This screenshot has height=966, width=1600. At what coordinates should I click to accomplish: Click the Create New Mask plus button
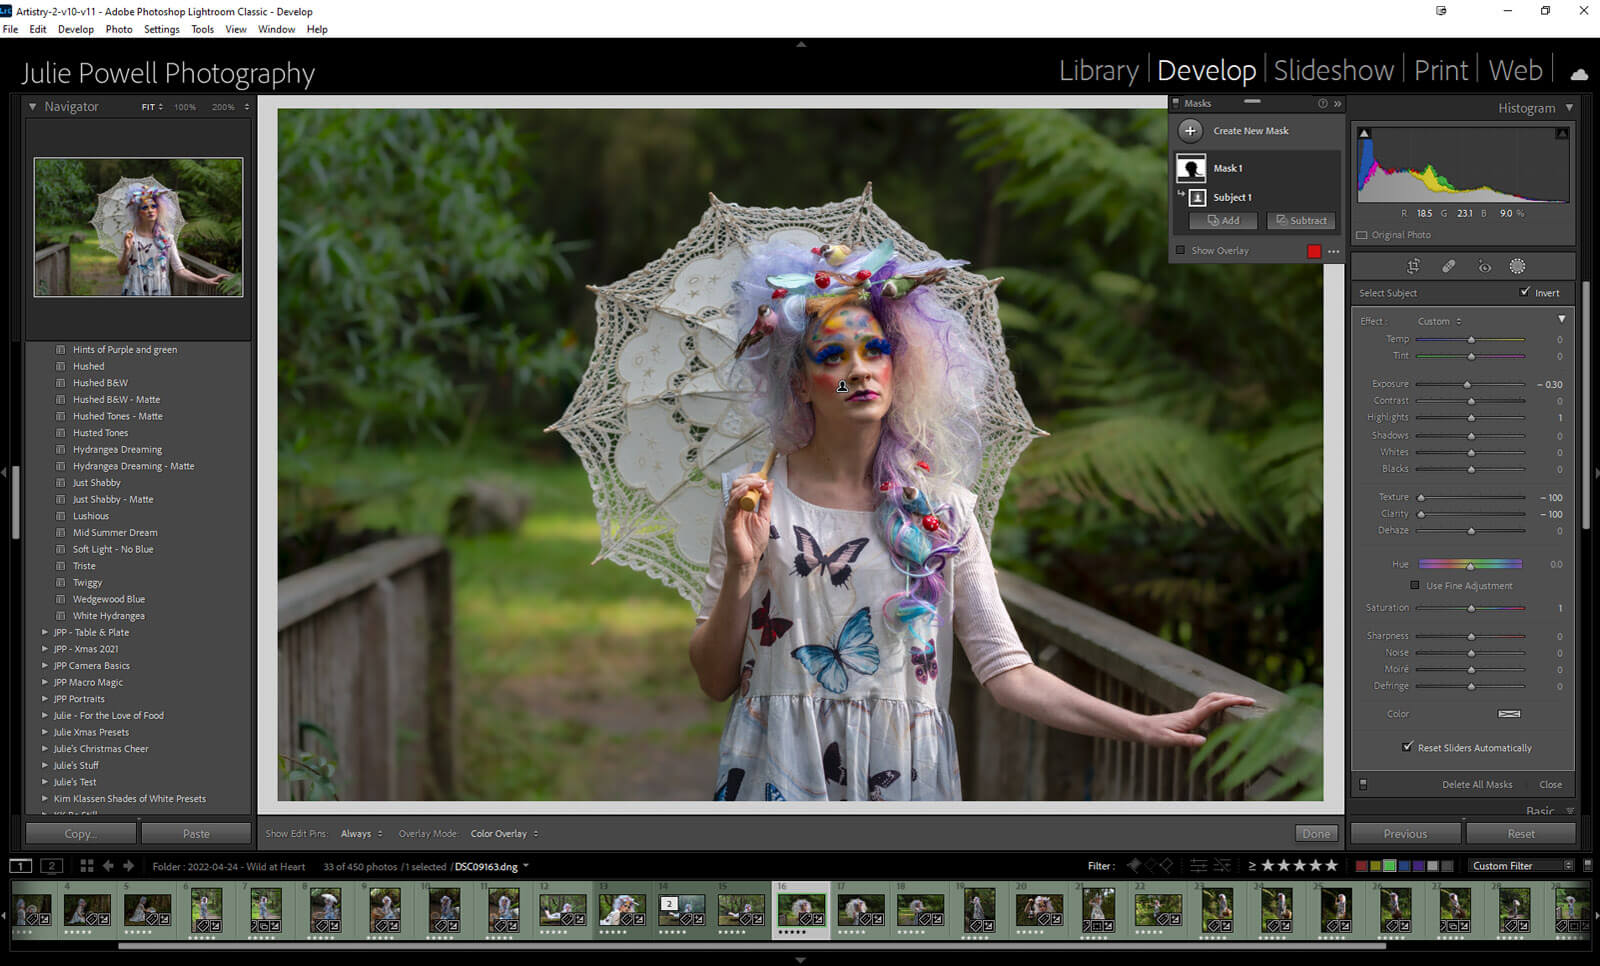click(1190, 131)
